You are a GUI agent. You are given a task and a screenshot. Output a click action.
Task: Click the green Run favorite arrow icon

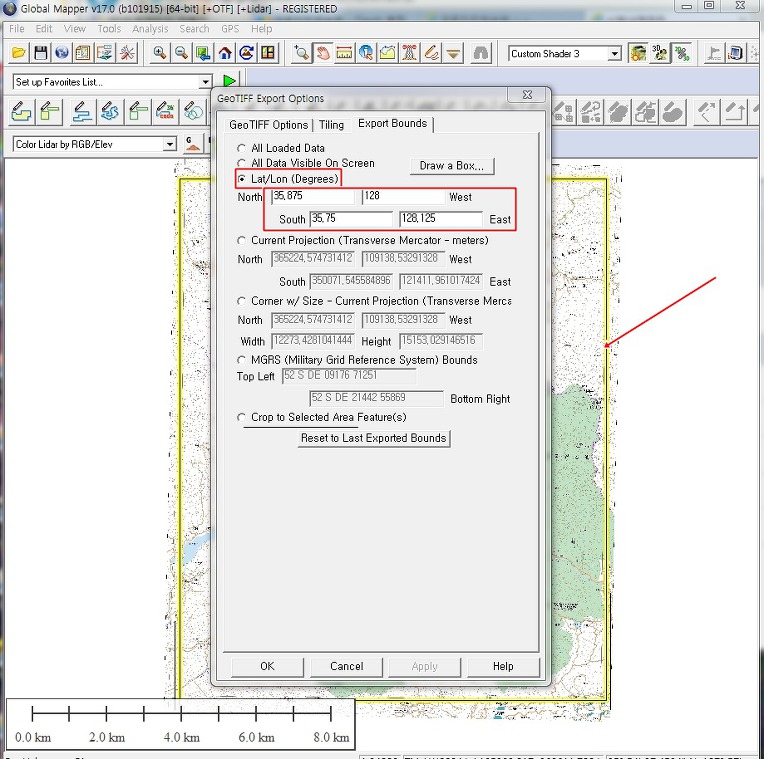pos(230,81)
